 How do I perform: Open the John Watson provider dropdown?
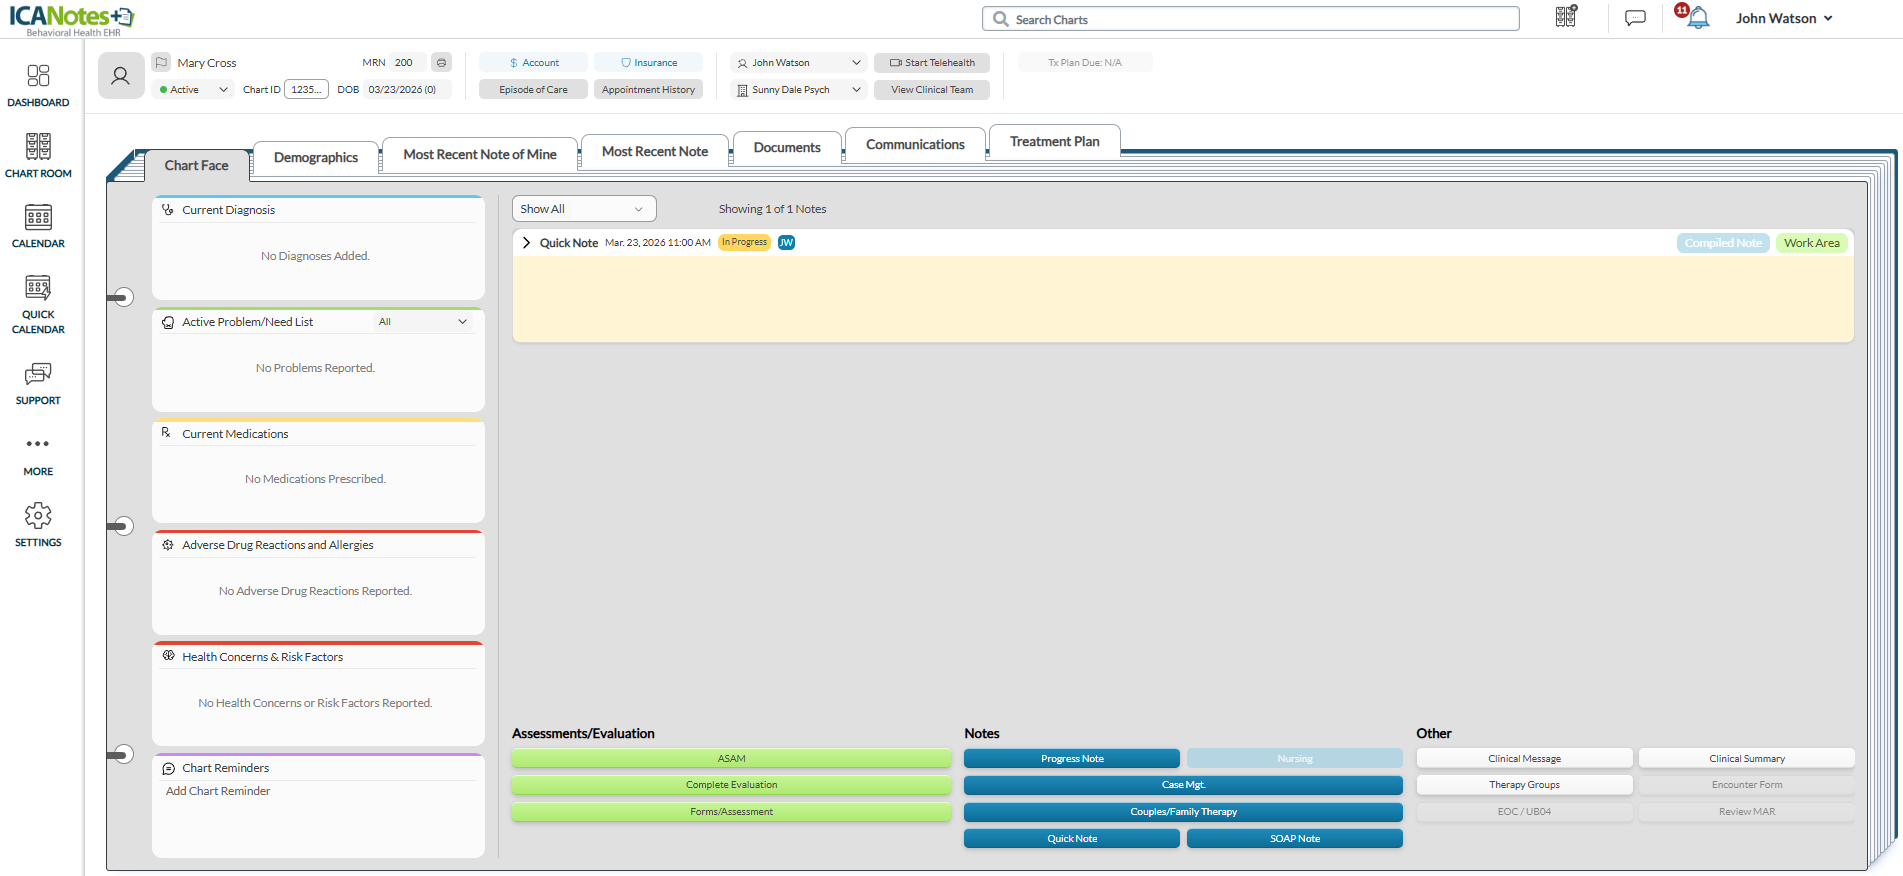[x=798, y=63]
